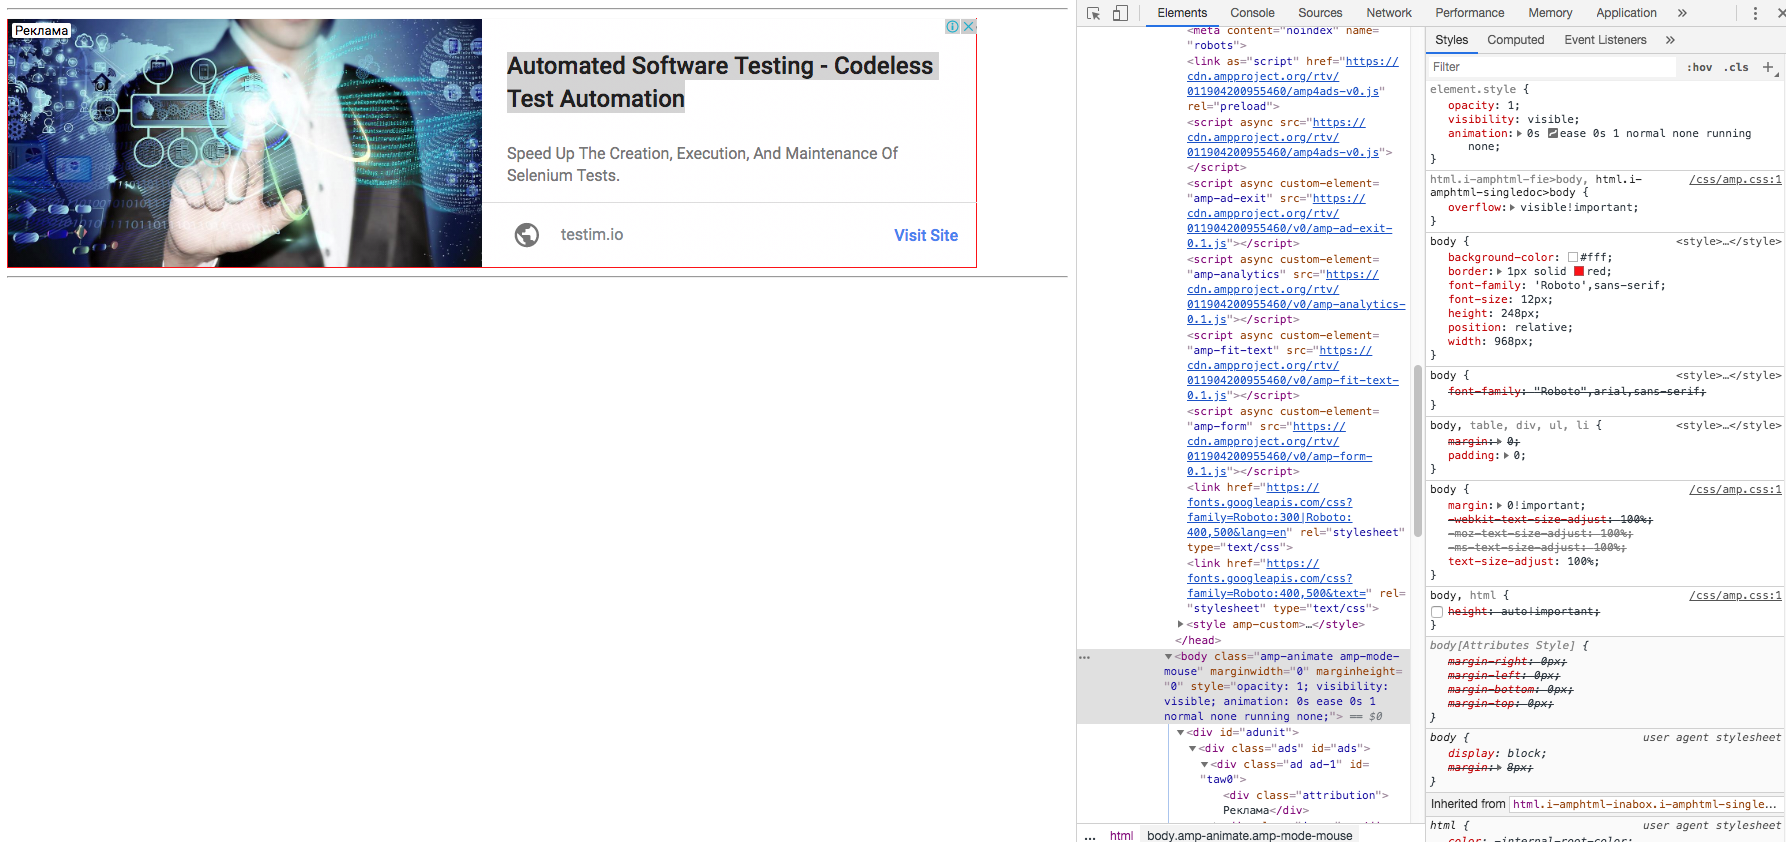
Task: Open the red border color swatch
Action: [x=1579, y=271]
